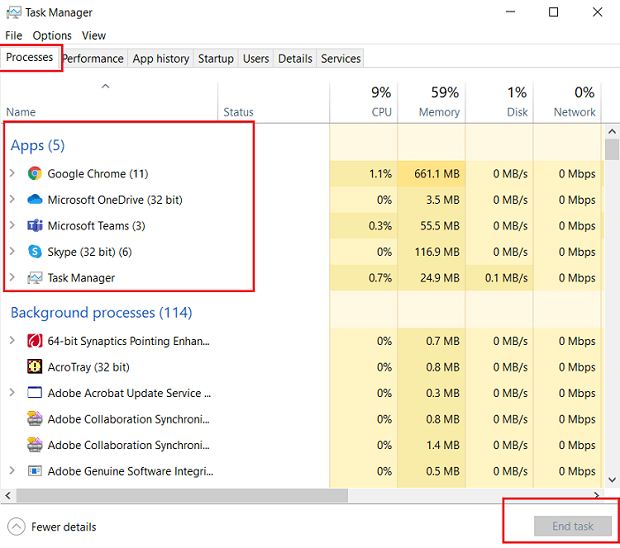
Task: Click the 24.9 MB memory value
Action: pyautogui.click(x=440, y=278)
